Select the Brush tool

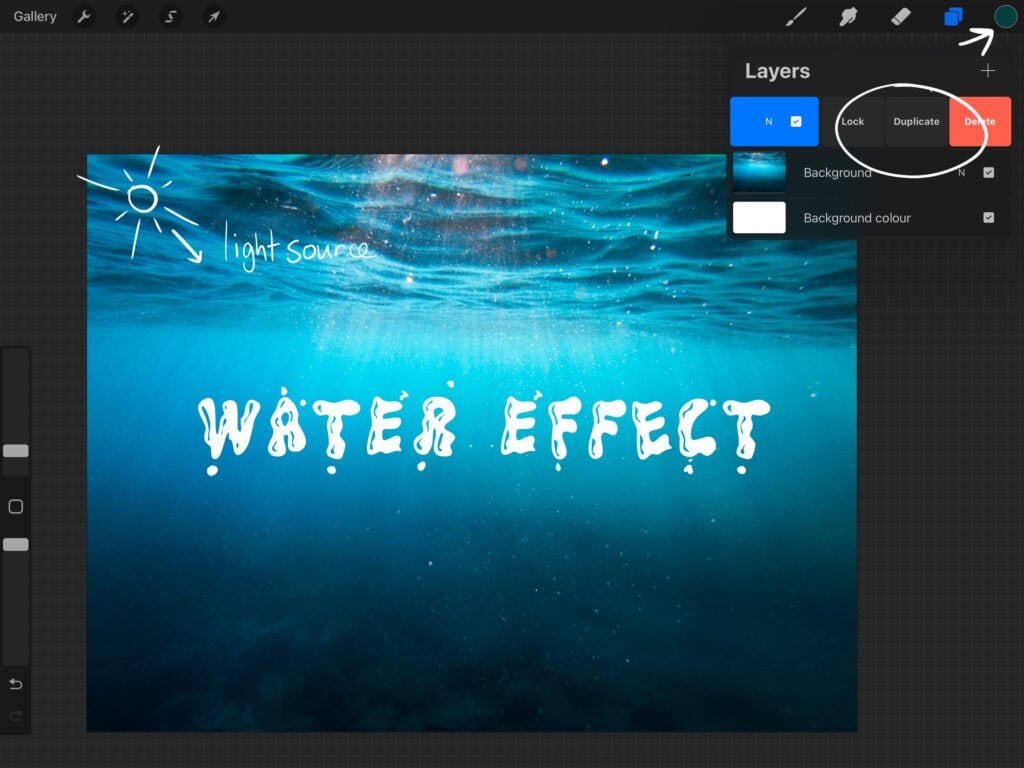tap(796, 17)
